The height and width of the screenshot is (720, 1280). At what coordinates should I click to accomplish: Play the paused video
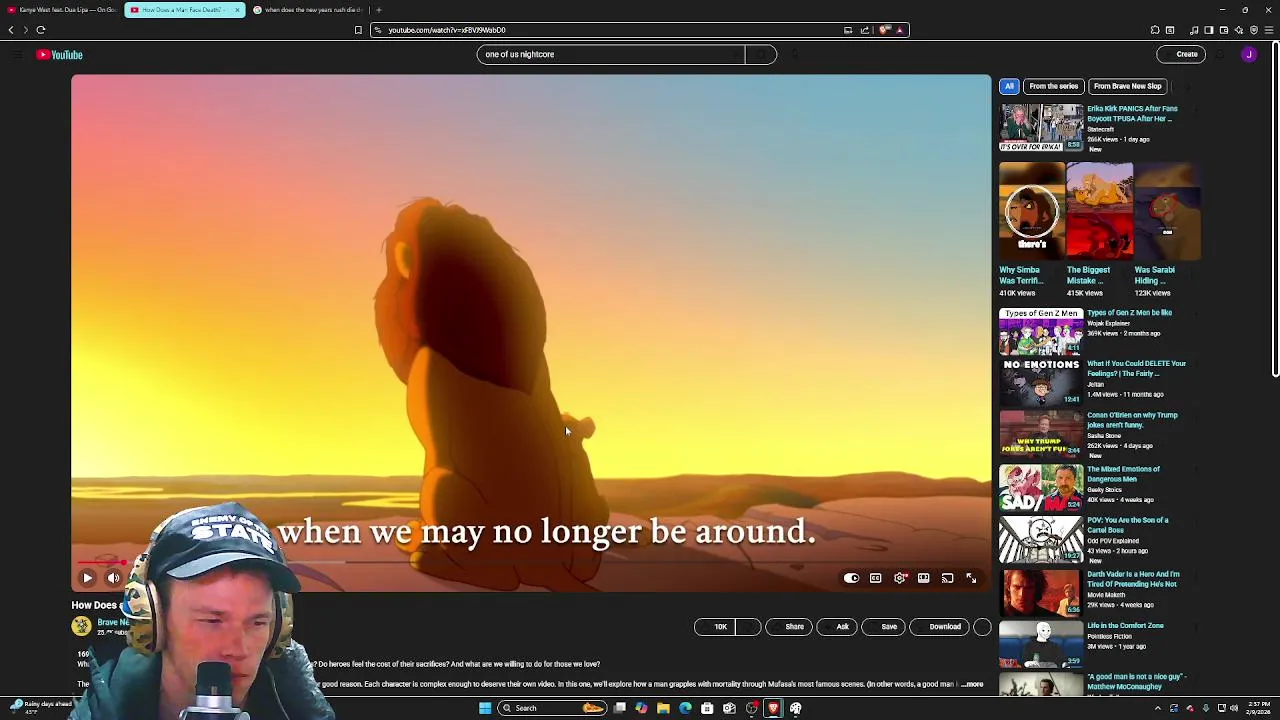pyautogui.click(x=87, y=578)
